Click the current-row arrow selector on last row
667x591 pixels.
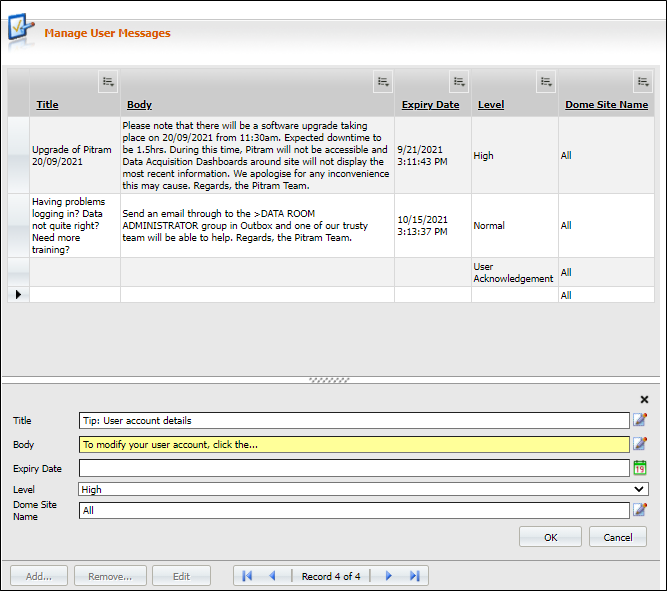tap(18, 294)
